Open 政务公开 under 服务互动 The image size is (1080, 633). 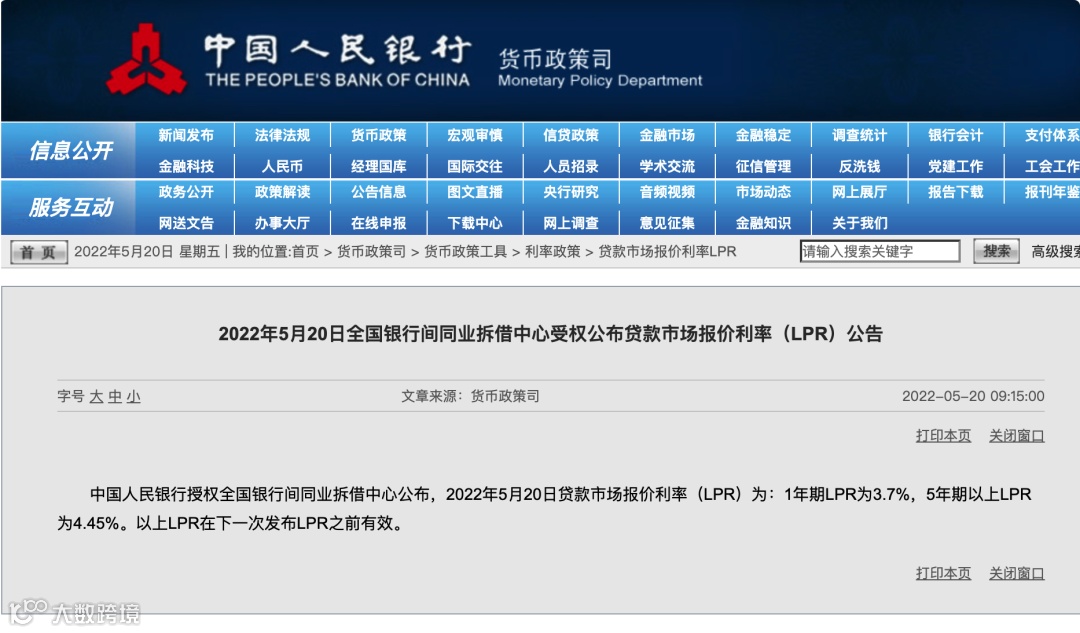(x=186, y=192)
